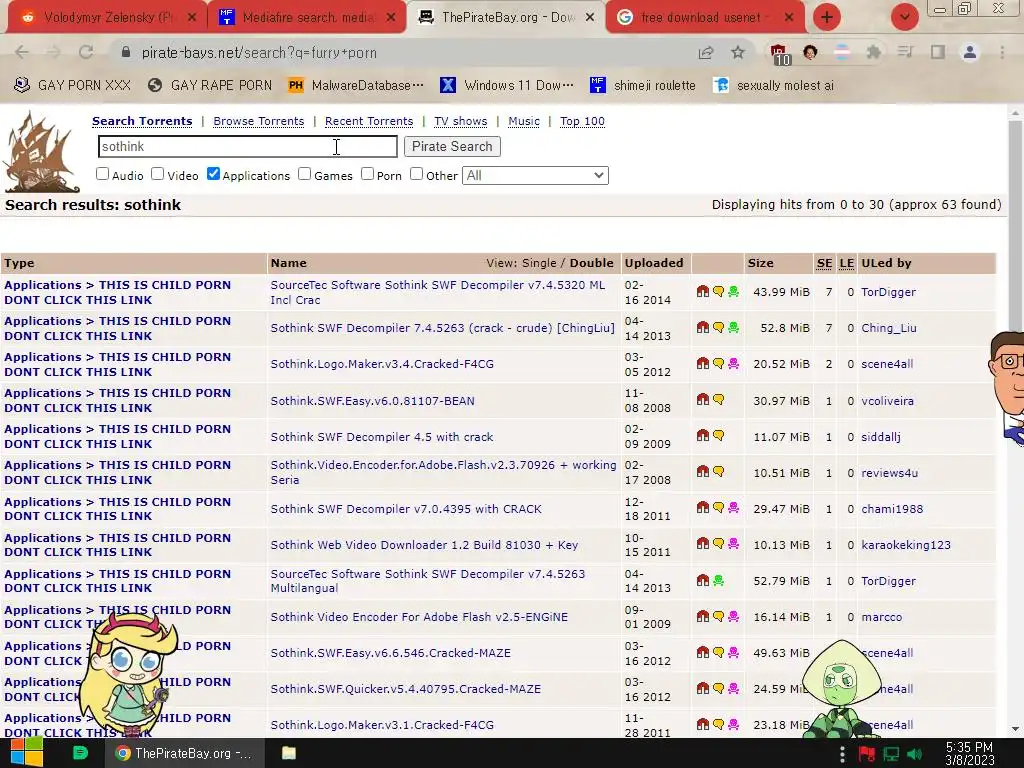The image size is (1024, 768).
Task: Open the All category dropdown
Action: pos(536,175)
